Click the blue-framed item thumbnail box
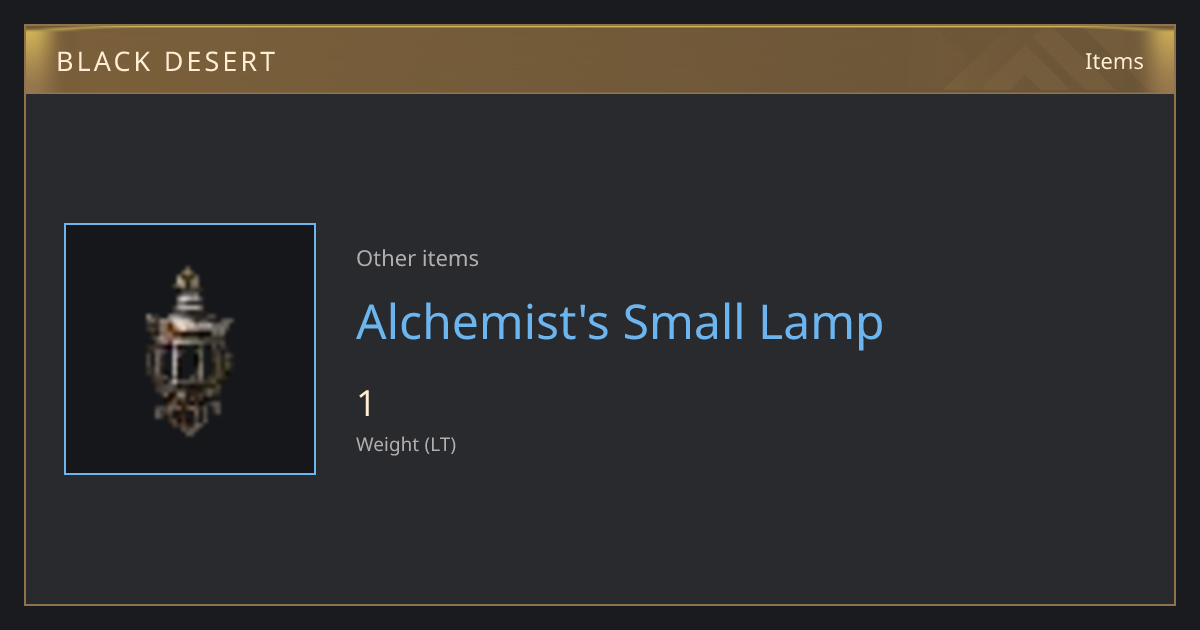Screen dimensions: 1200x630 pyautogui.click(x=190, y=349)
